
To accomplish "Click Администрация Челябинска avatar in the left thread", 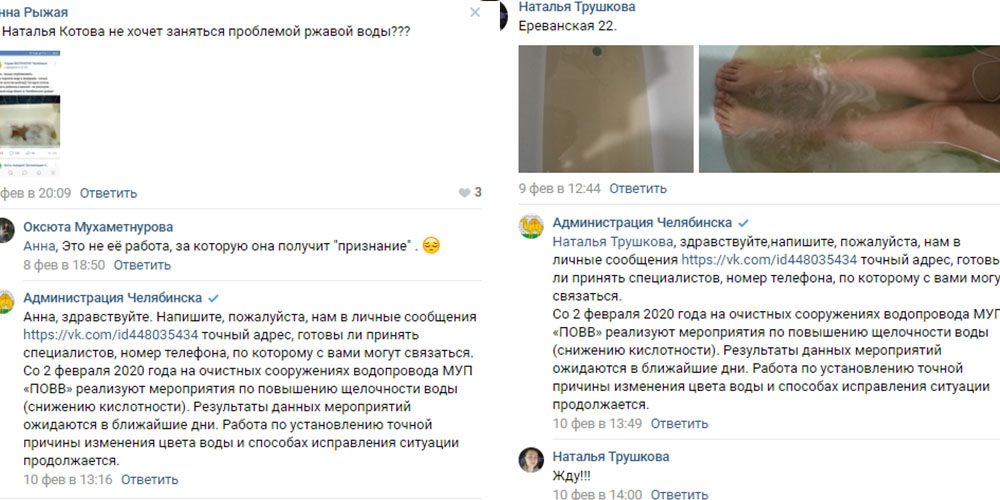I will [x=6, y=301].
